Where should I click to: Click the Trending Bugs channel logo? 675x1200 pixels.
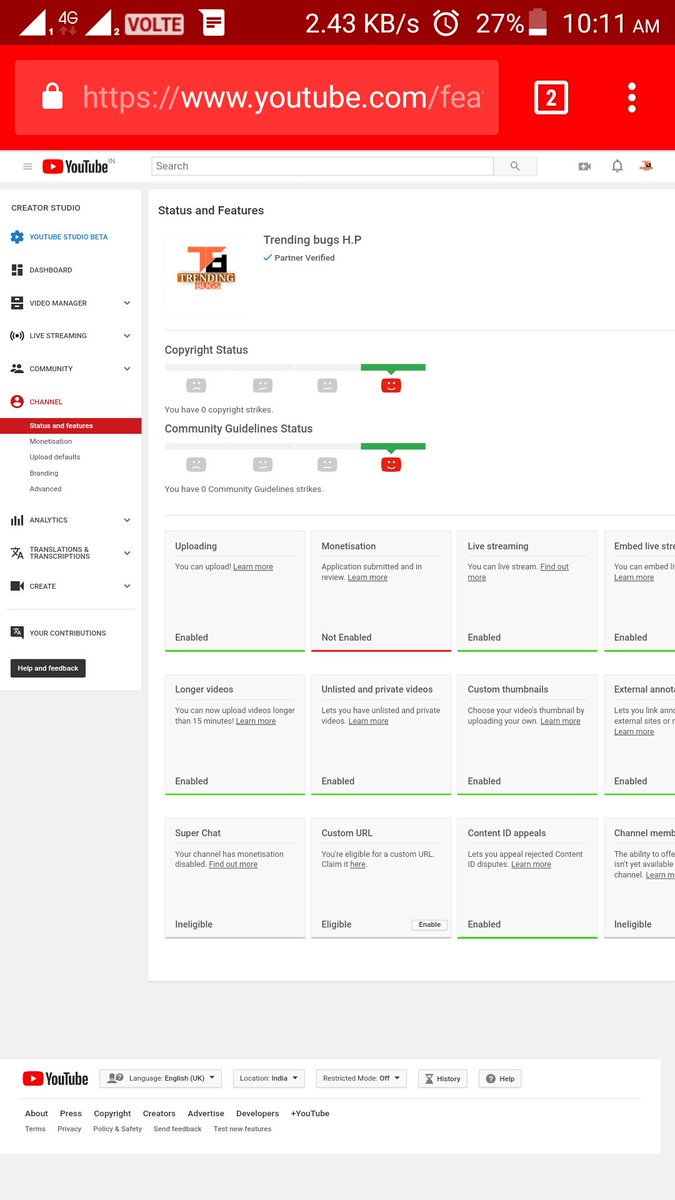(x=205, y=267)
